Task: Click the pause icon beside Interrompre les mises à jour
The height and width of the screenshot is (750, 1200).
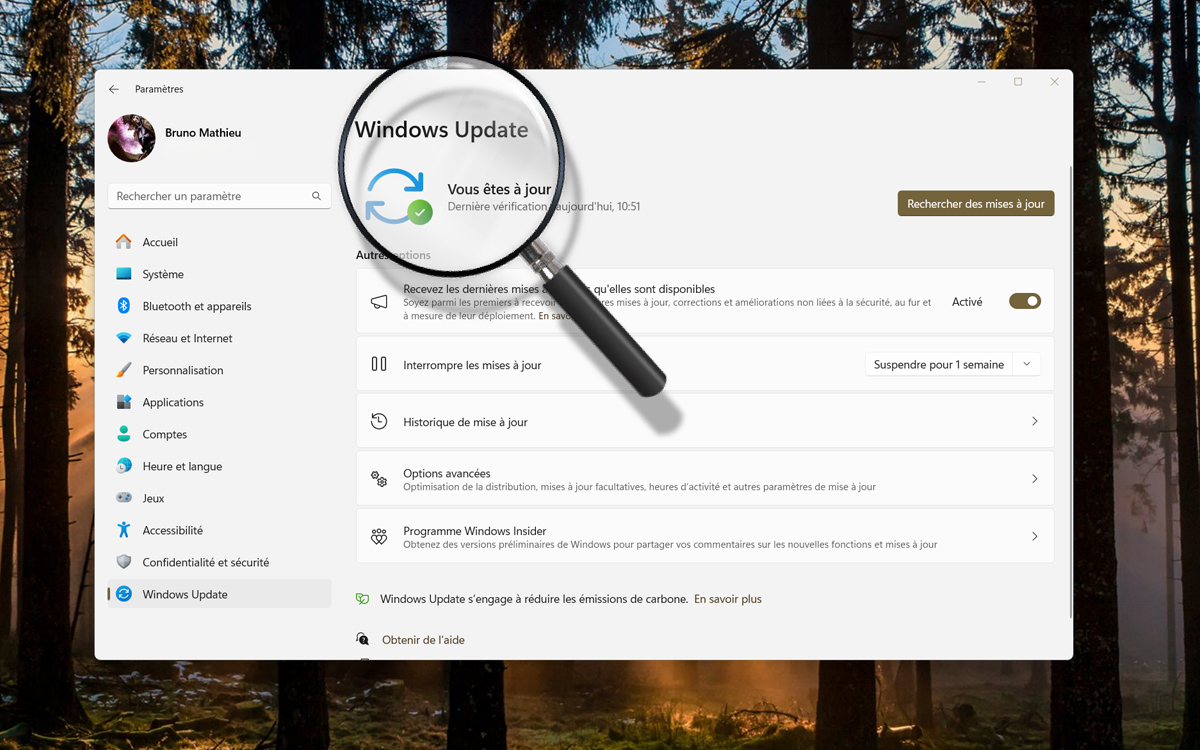Action: (x=379, y=364)
